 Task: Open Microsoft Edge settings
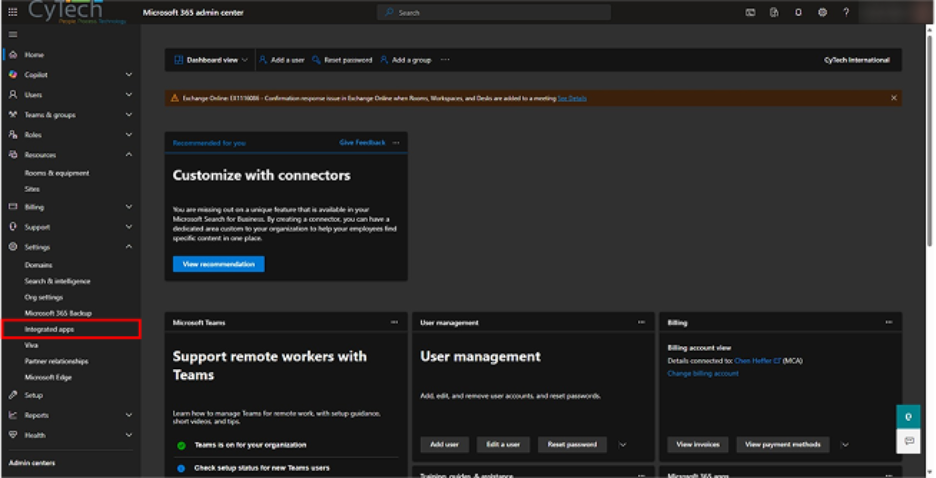48,377
